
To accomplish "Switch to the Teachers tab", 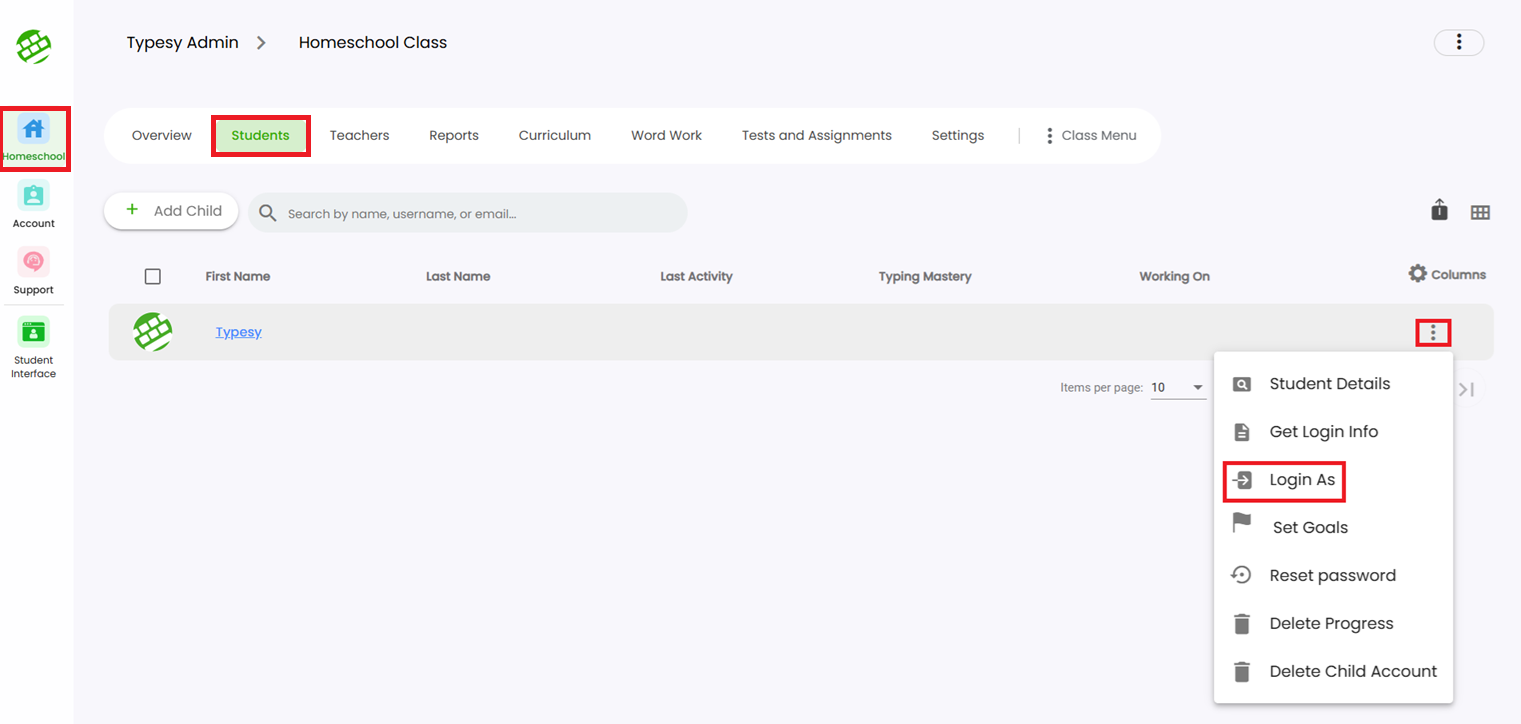I will click(360, 135).
